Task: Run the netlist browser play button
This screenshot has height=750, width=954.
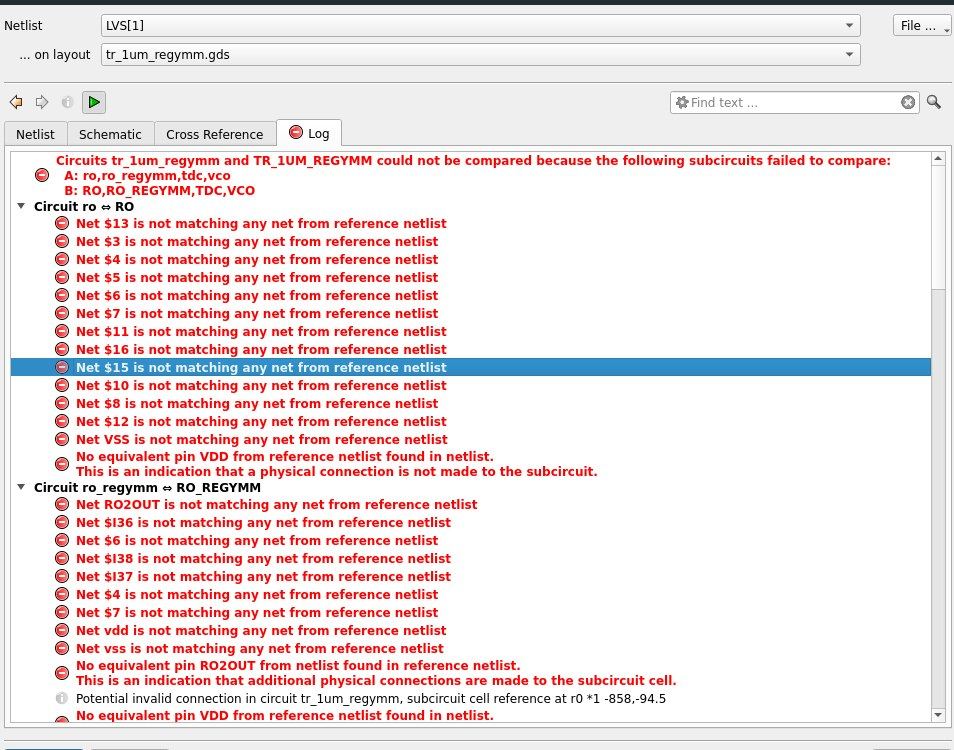Action: pos(94,102)
